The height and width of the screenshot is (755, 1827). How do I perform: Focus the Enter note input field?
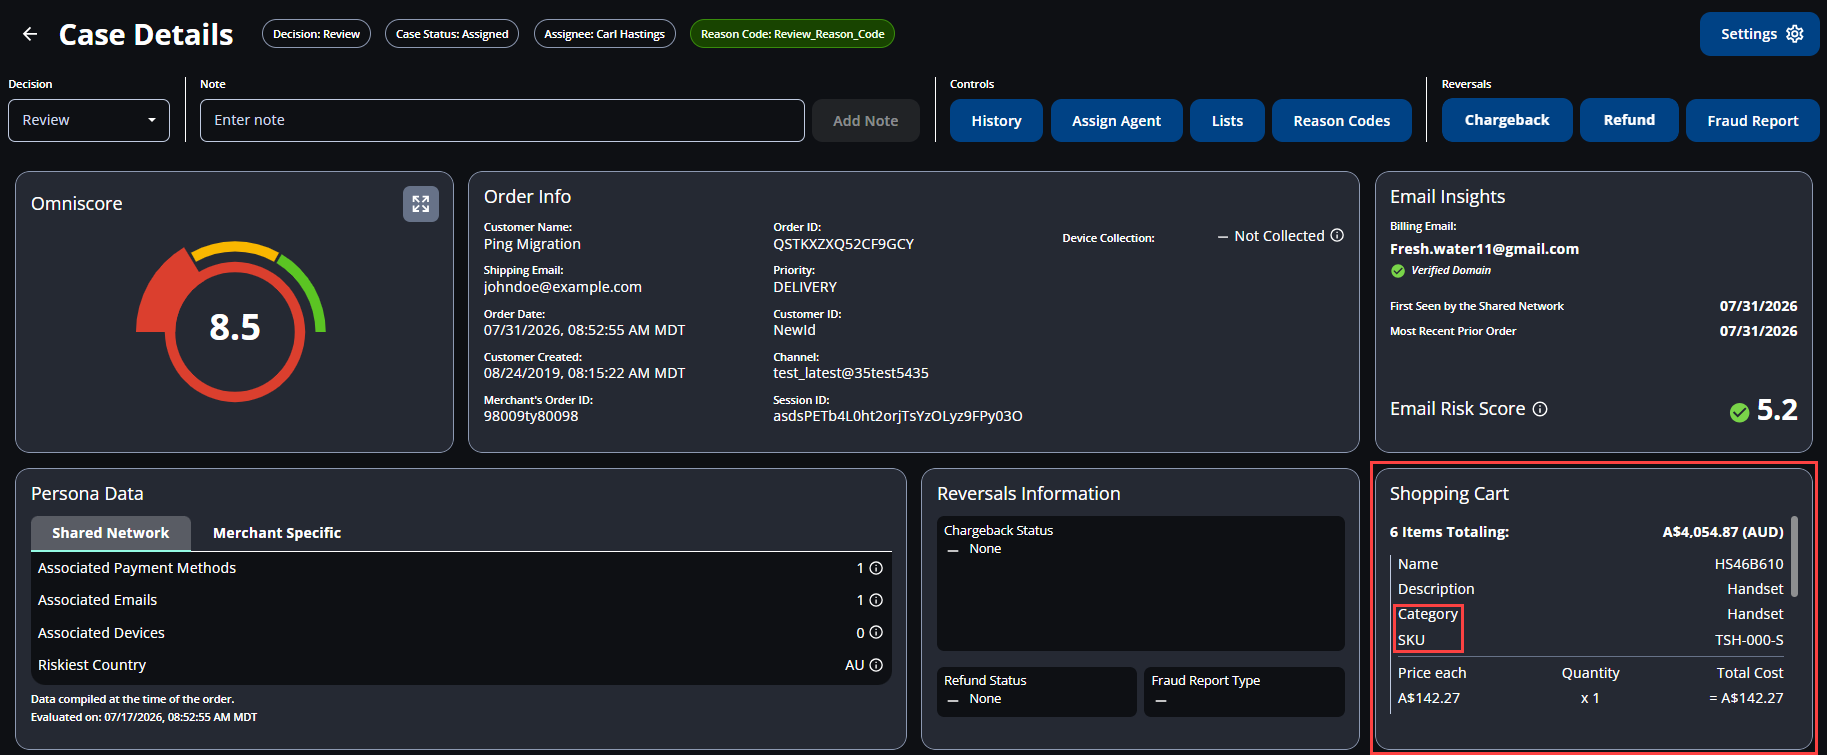pyautogui.click(x=502, y=120)
